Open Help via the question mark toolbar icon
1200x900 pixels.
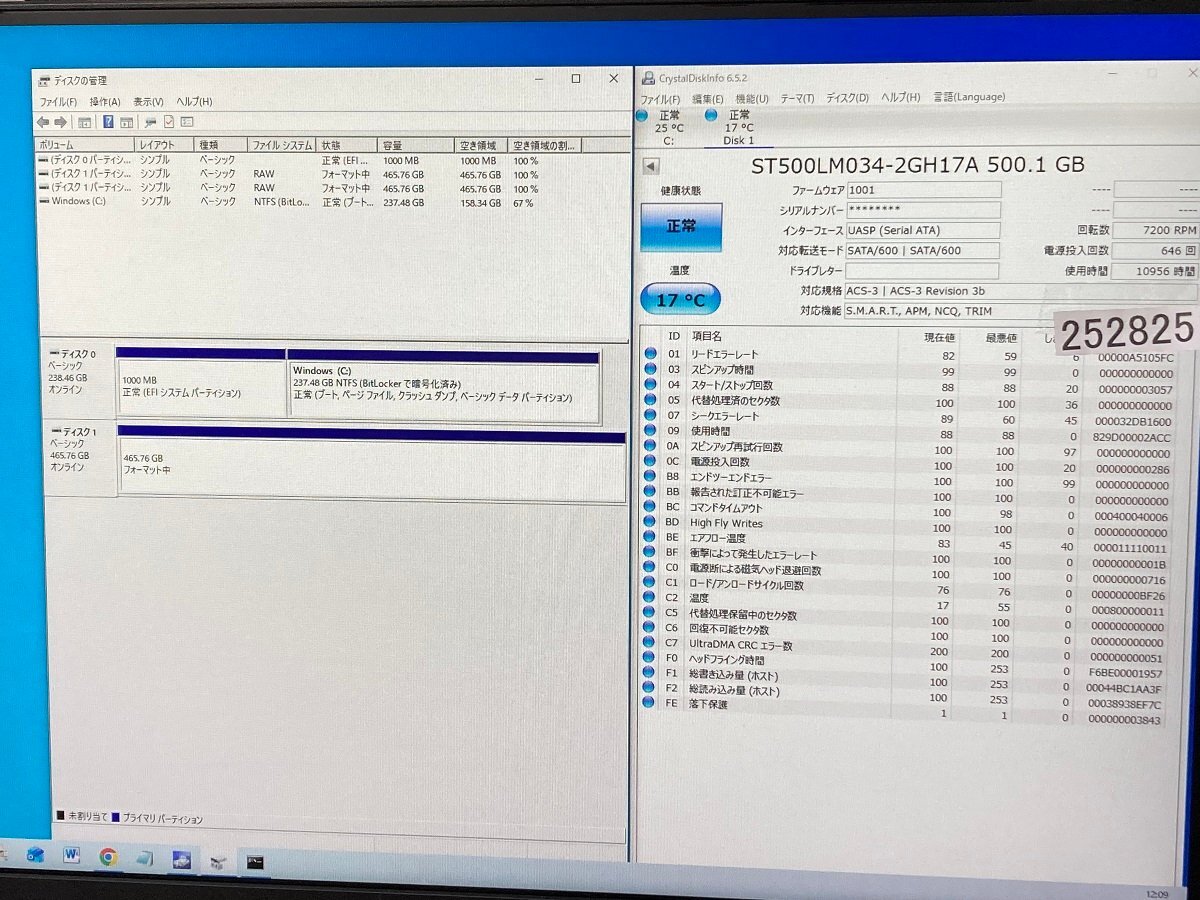tap(108, 122)
